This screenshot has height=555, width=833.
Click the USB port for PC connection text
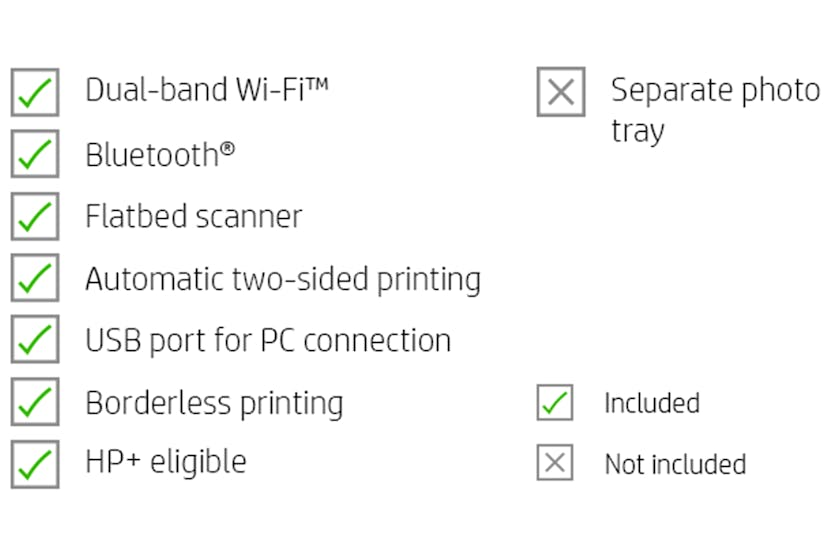coord(267,341)
